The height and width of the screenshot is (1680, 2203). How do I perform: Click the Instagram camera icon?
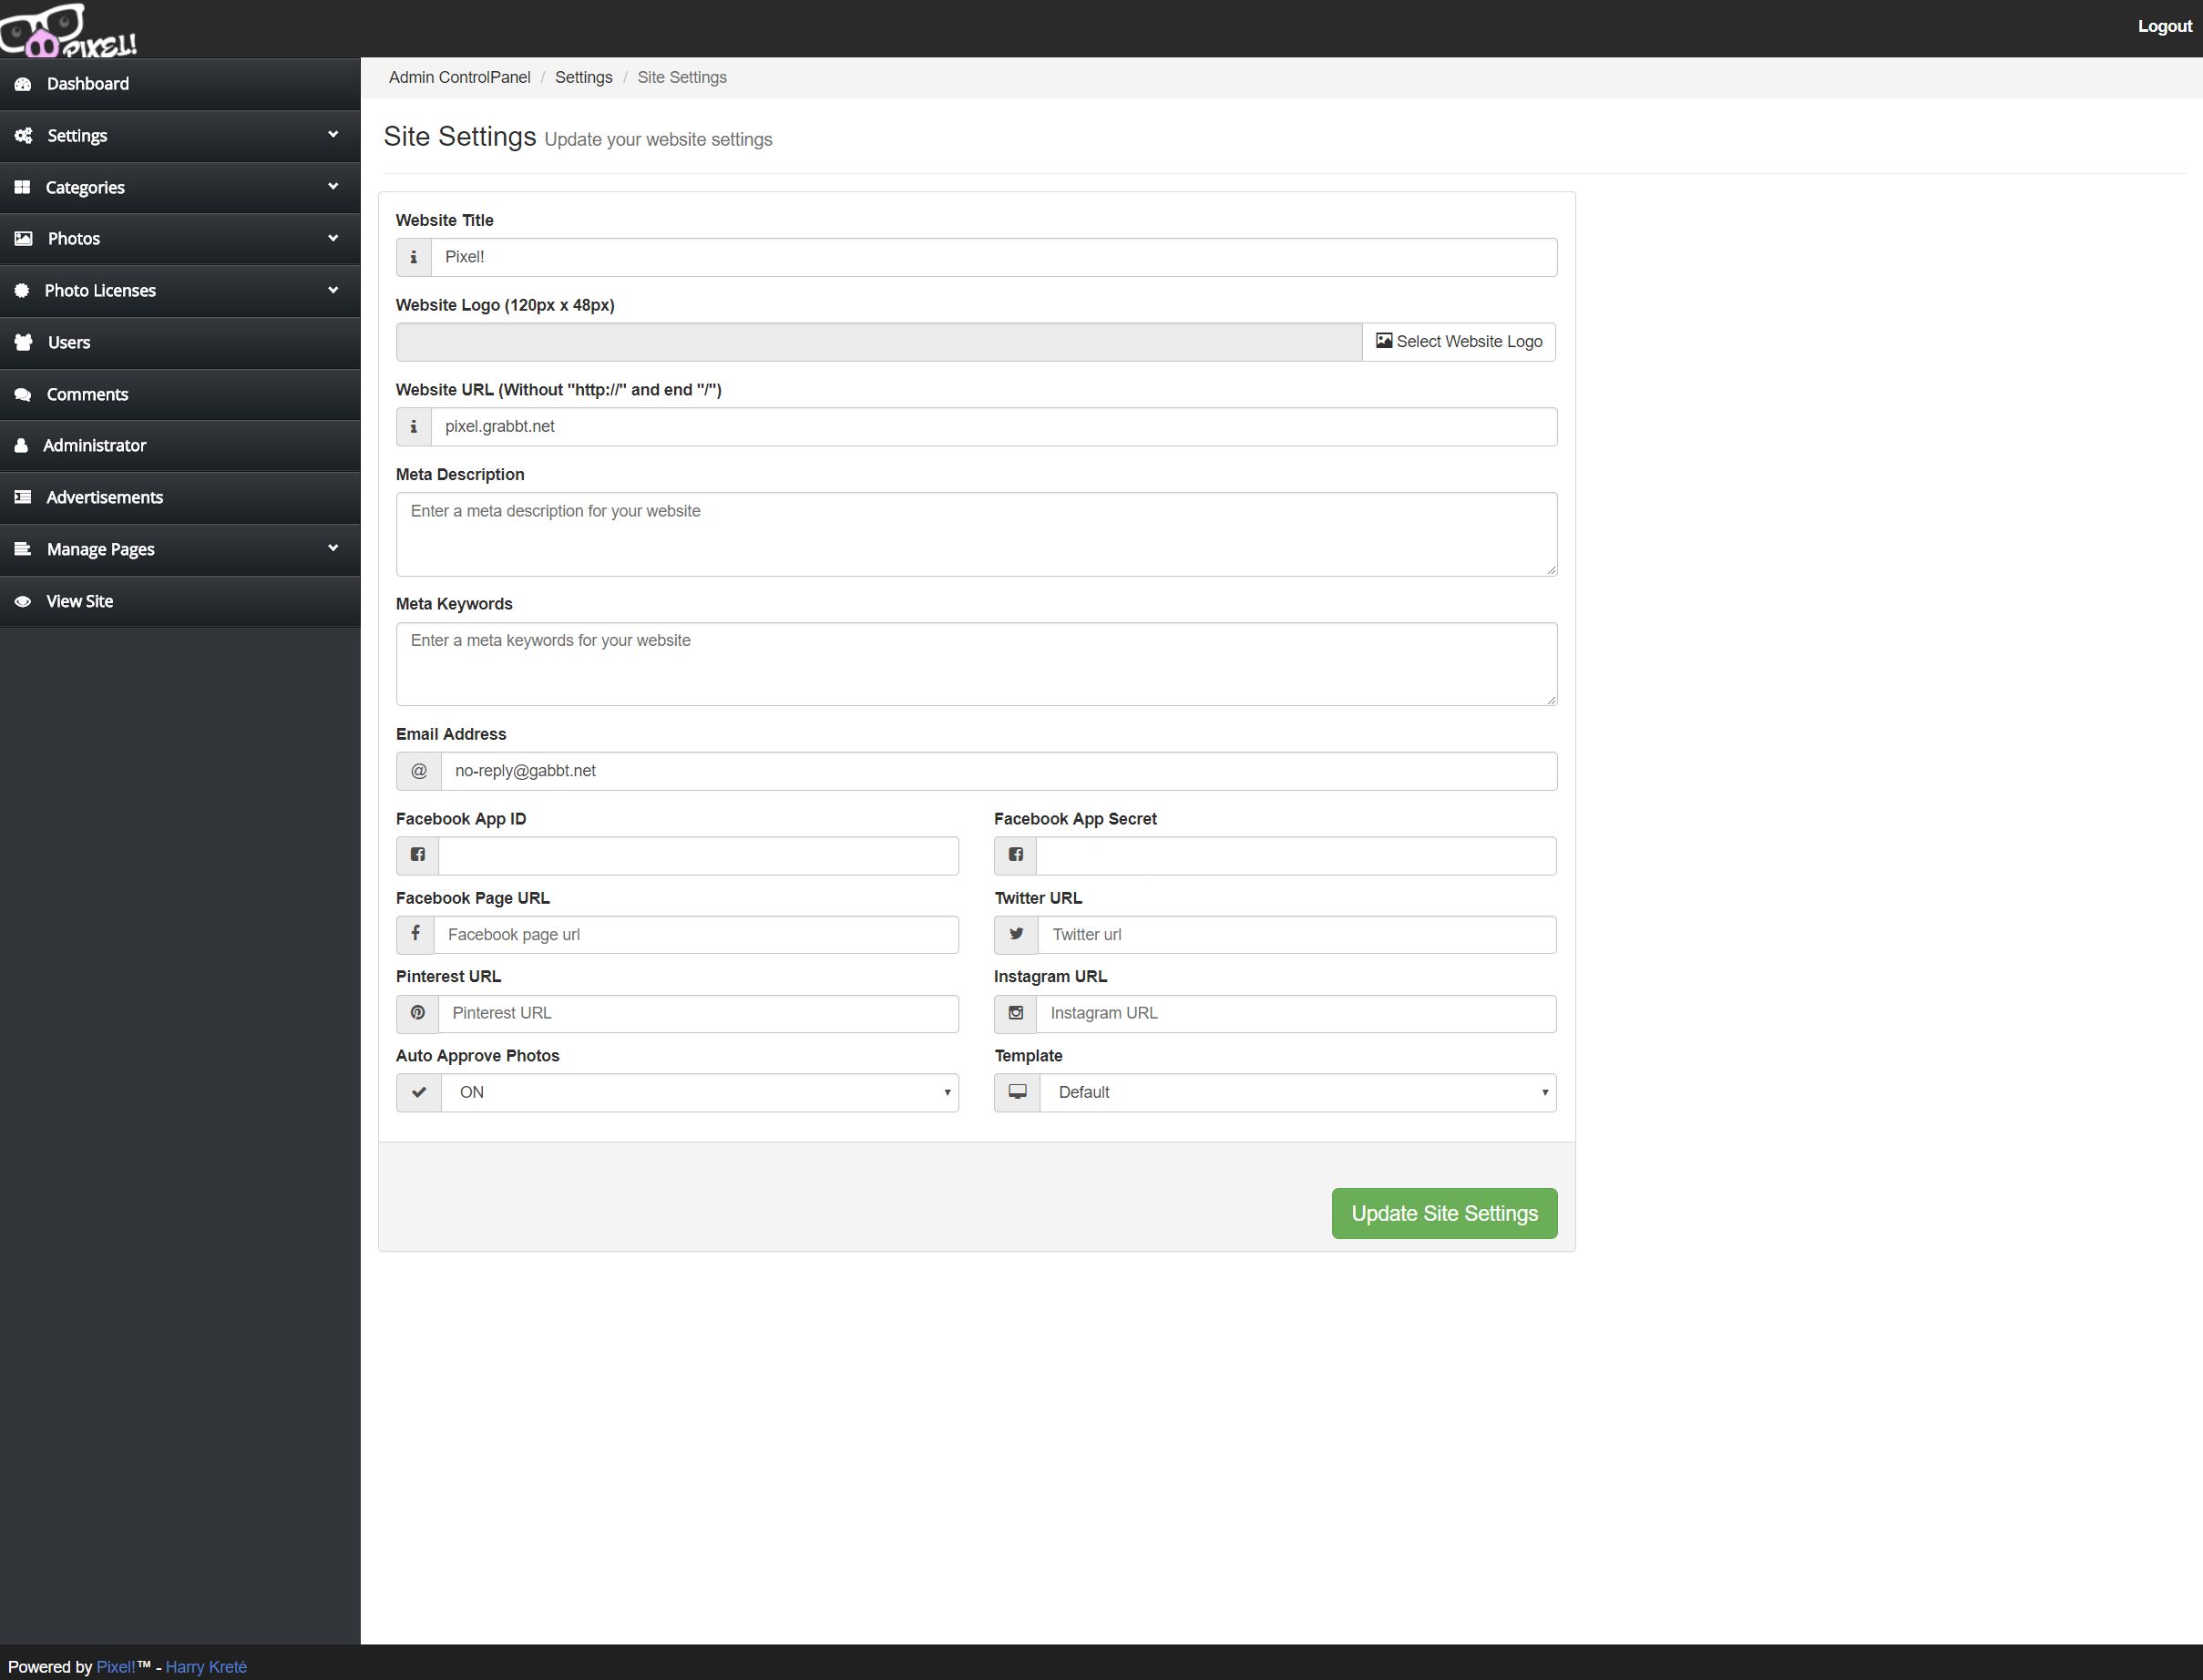[1016, 1013]
